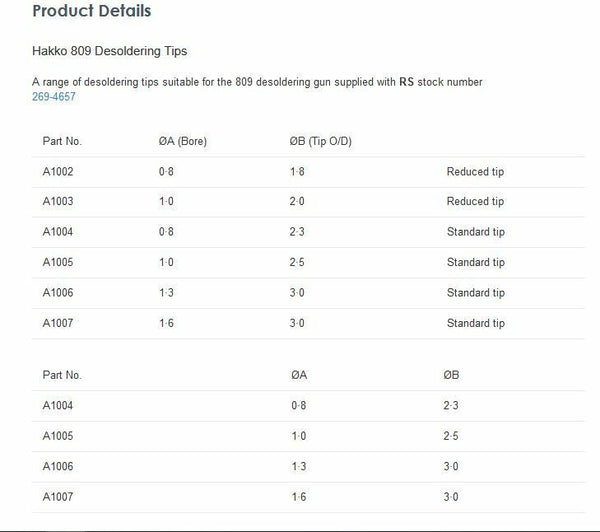Screen dimensions: 600x532
Task: Click the ØA (Bore) column header
Action: point(175,141)
